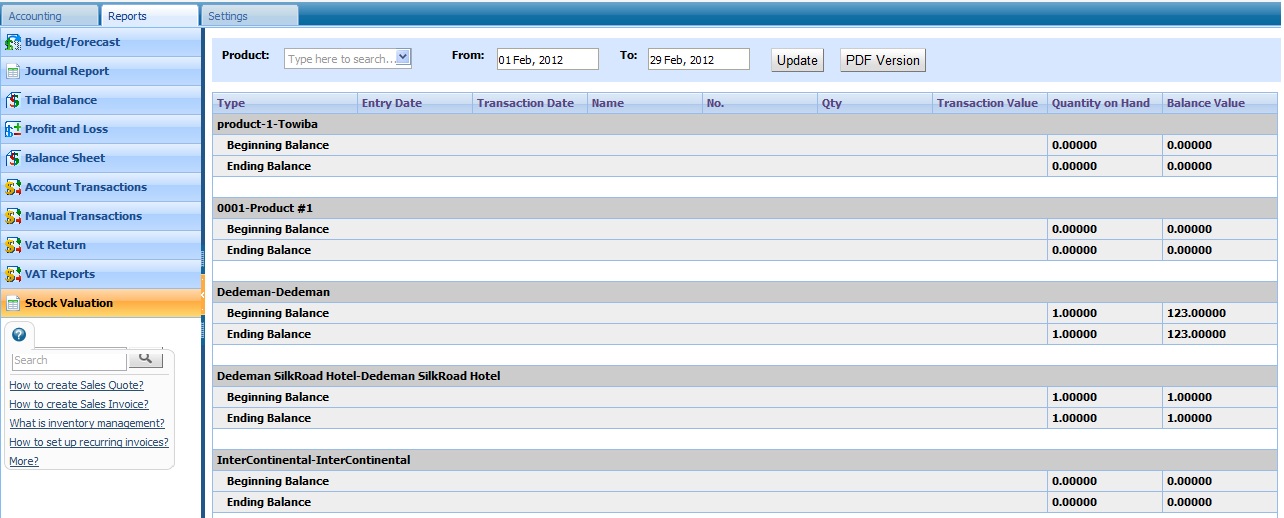This screenshot has width=1284, height=518.
Task: Click the blue help question mark icon
Action: pyautogui.click(x=19, y=335)
